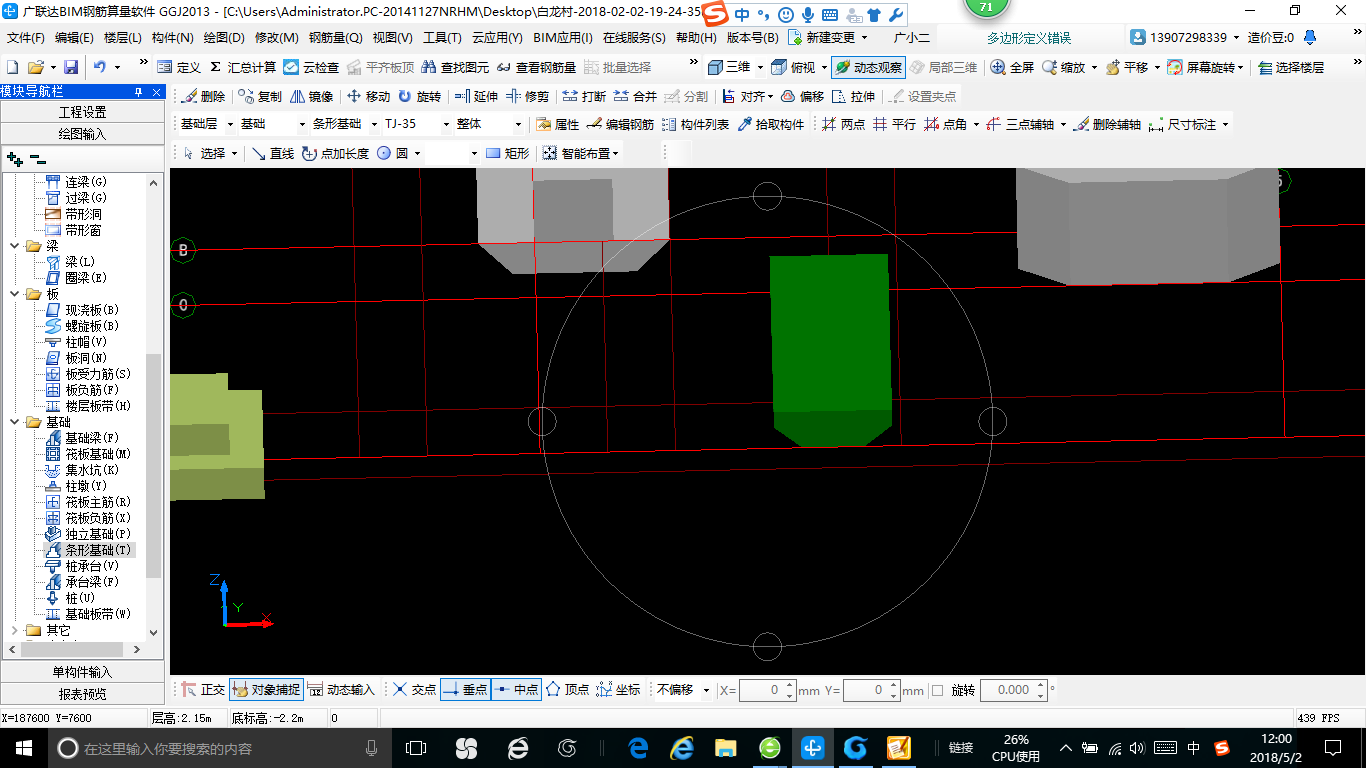Expand the 其它 tree folder

(15, 631)
